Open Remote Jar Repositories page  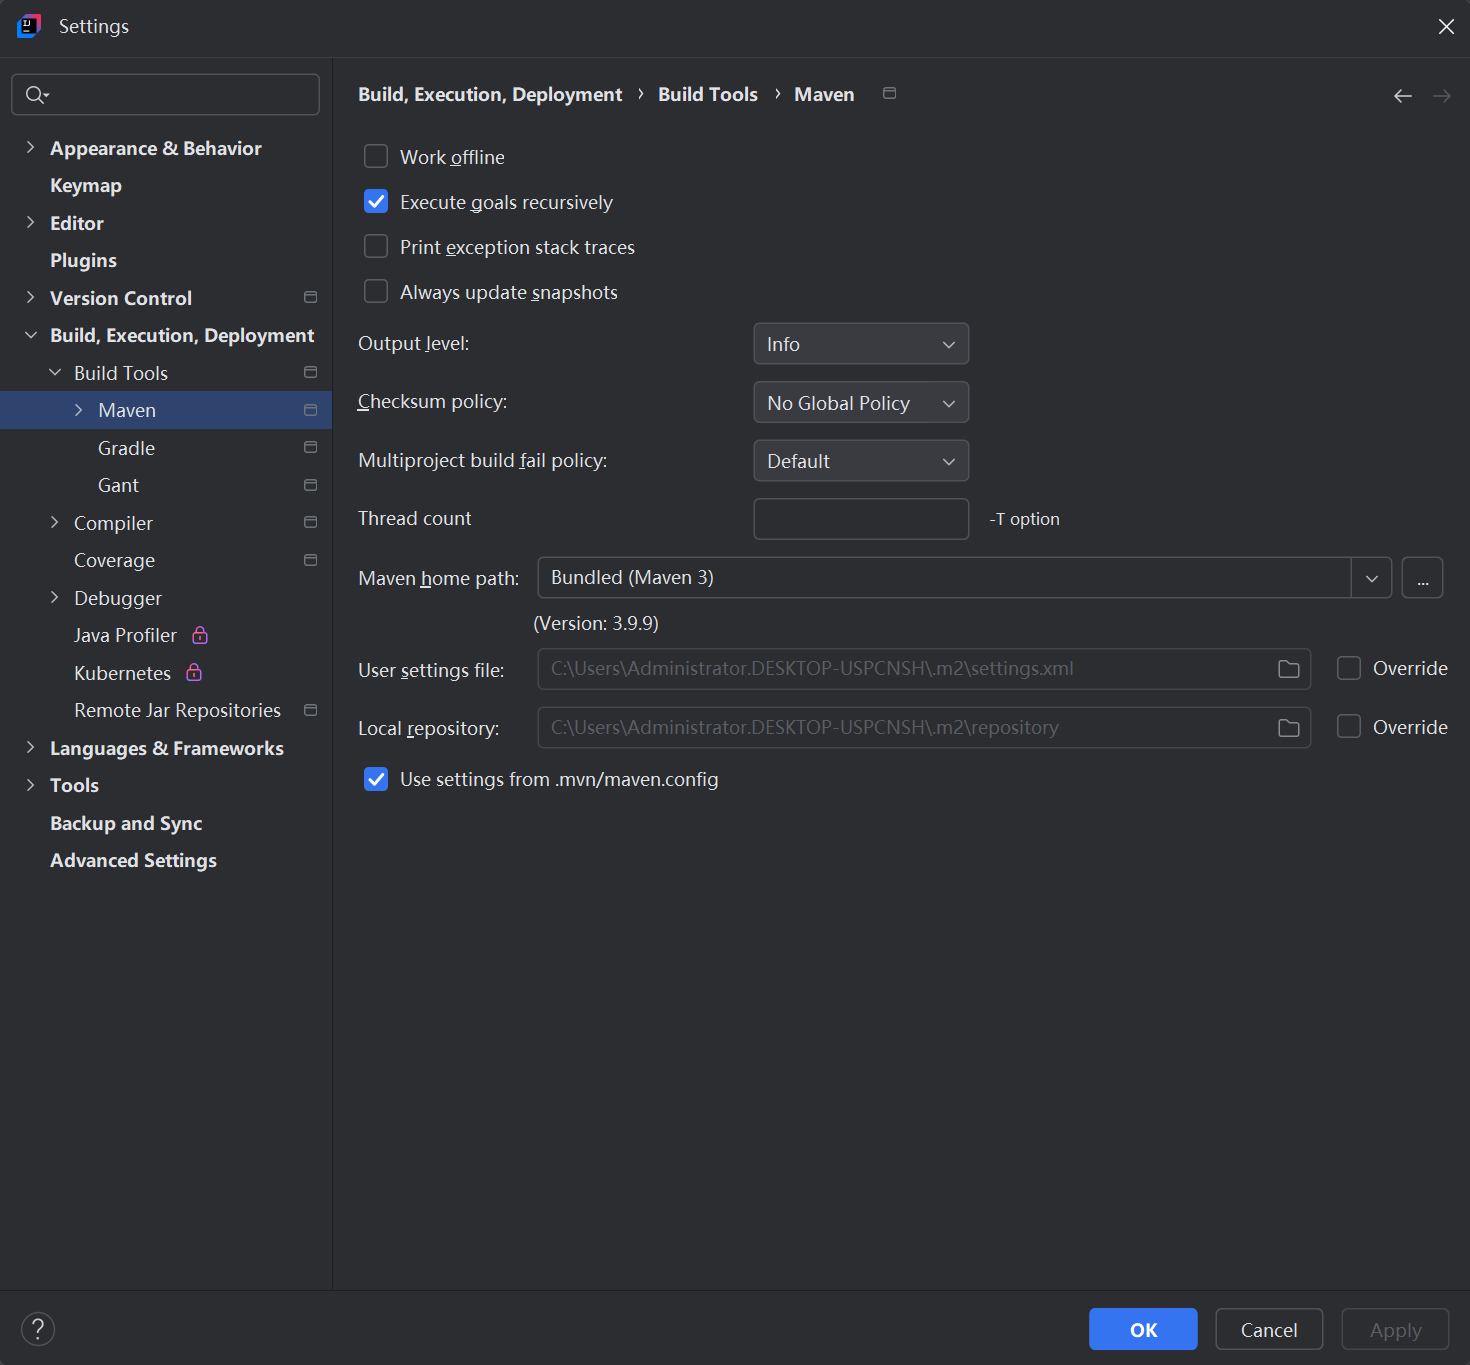177,710
